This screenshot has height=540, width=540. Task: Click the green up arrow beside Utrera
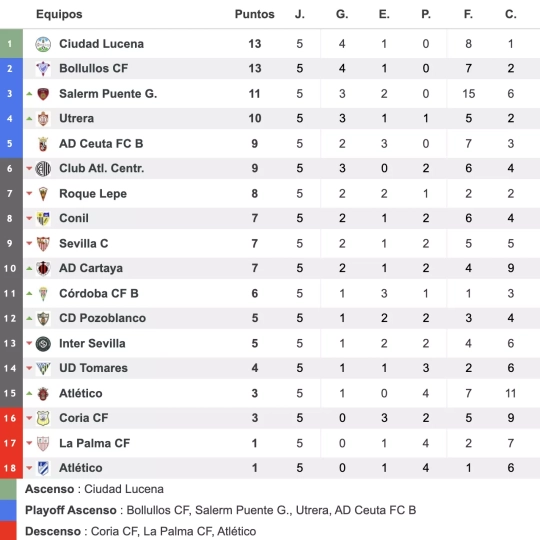29,119
